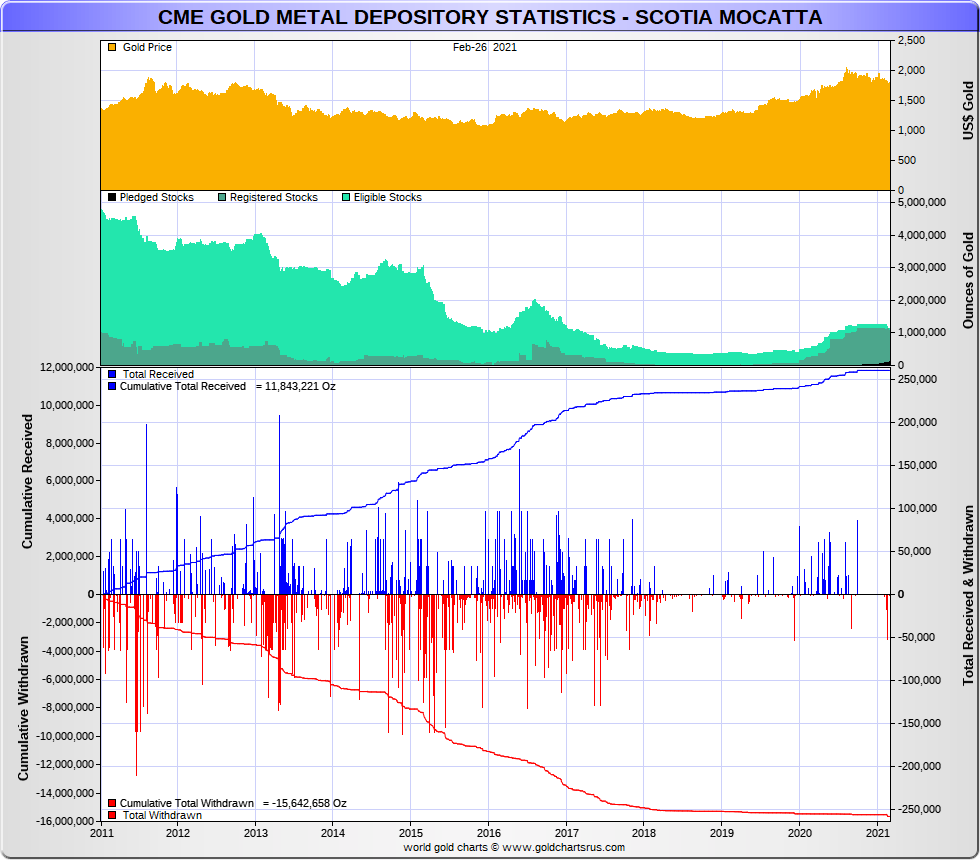
Task: Click the 2018 x-axis label
Action: [x=644, y=833]
